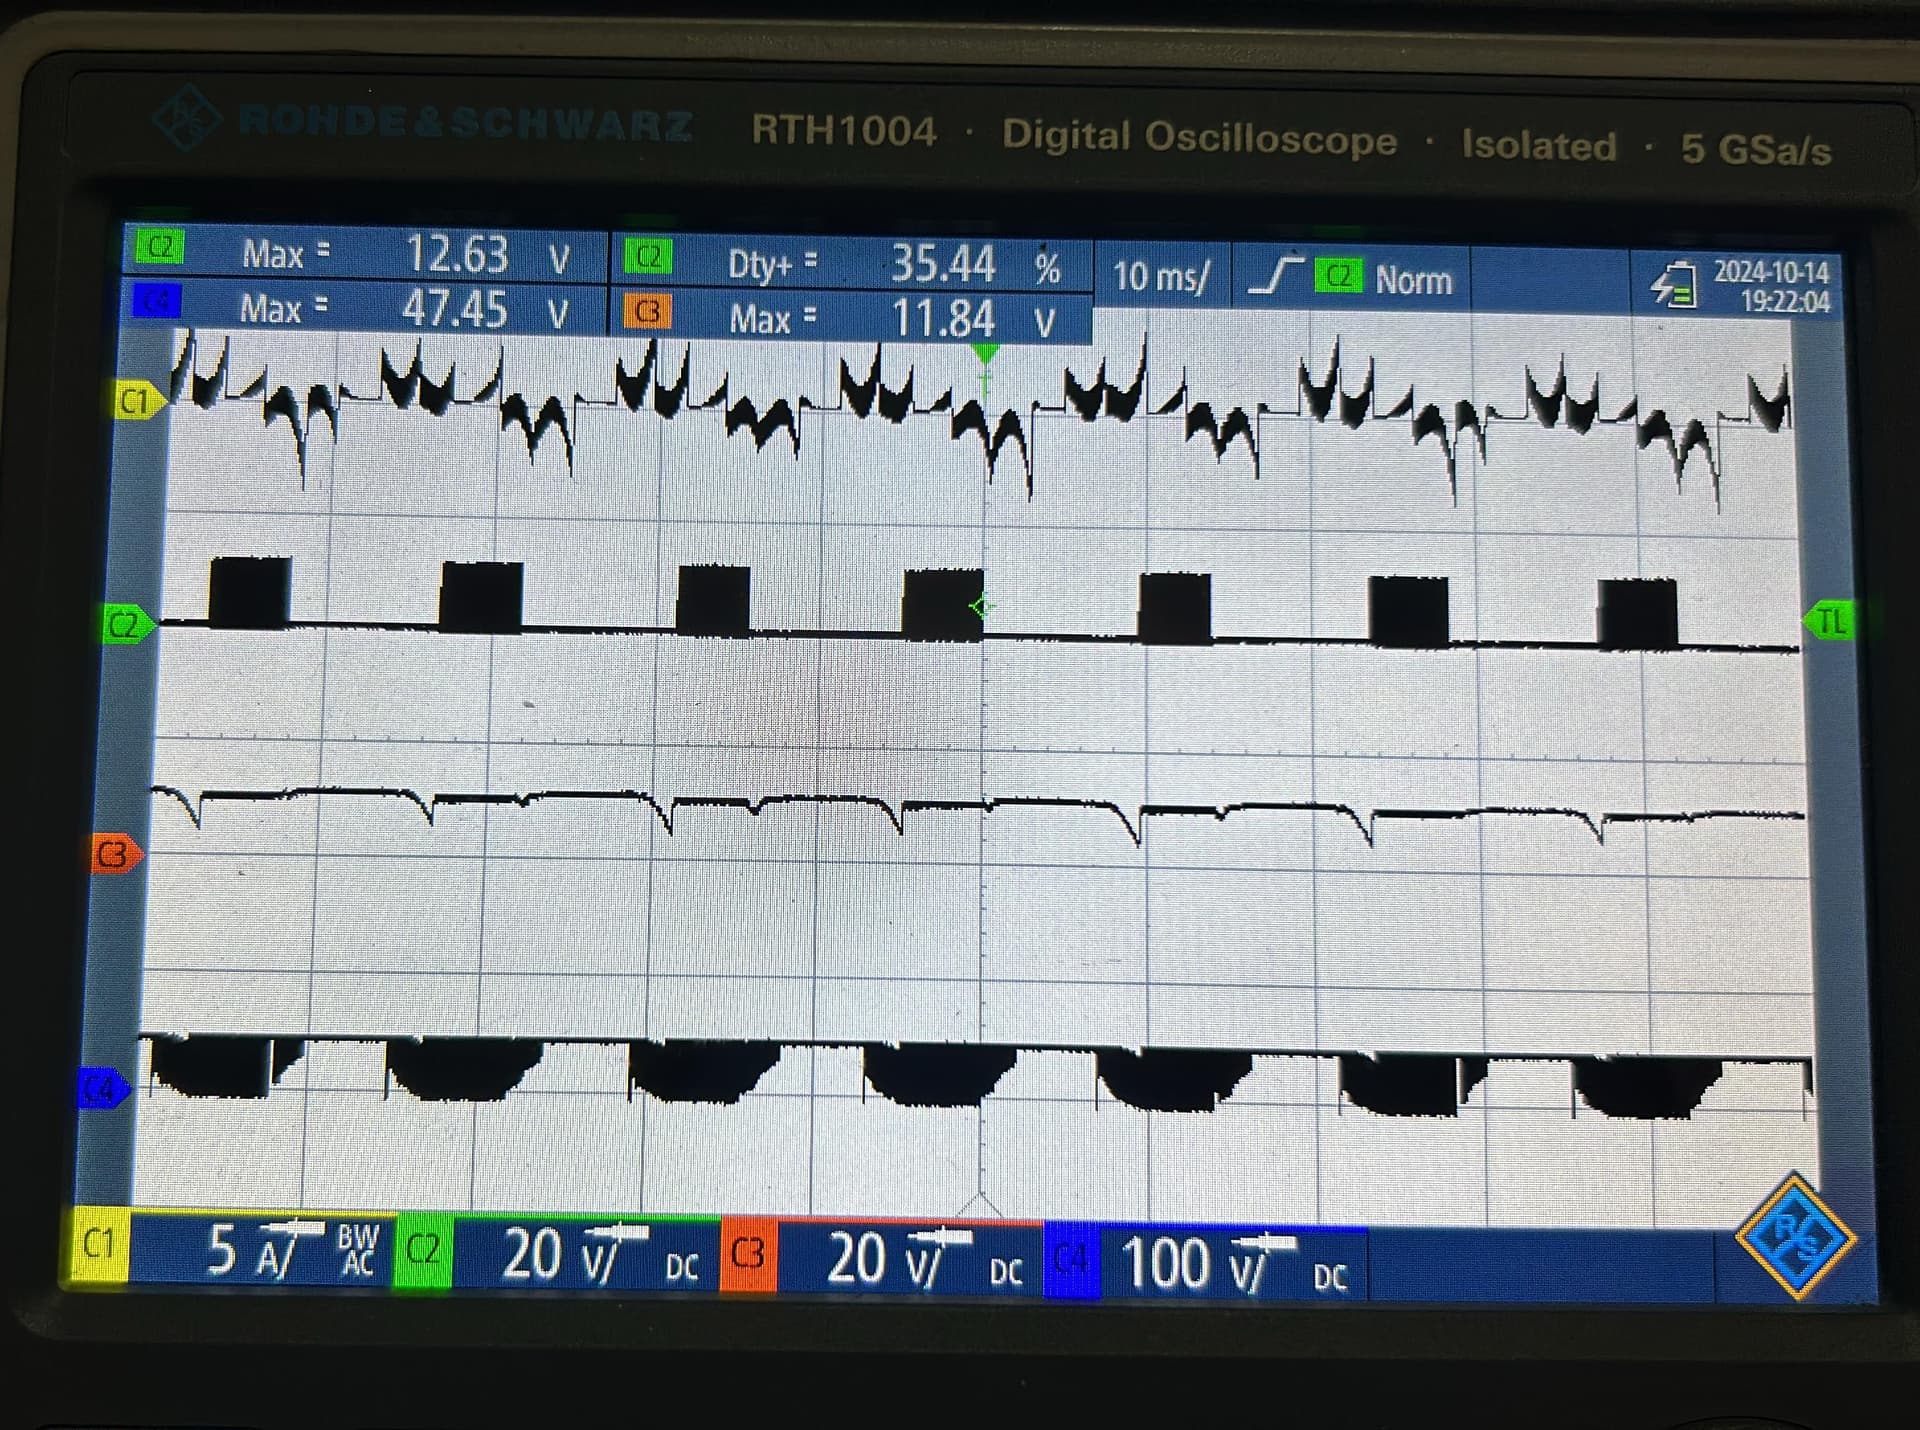Open the C3 channel label in bottom bar
The width and height of the screenshot is (1920, 1430).
pos(747,1255)
